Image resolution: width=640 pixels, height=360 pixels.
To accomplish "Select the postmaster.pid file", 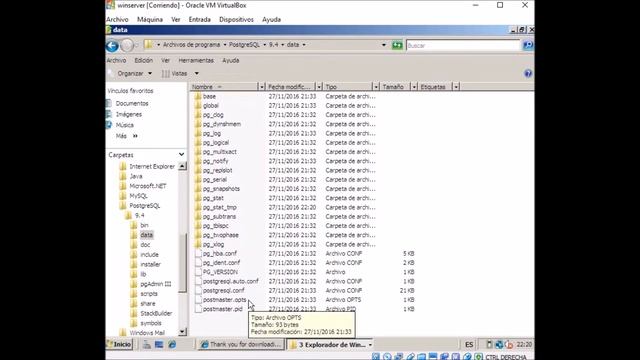I will 223,309.
